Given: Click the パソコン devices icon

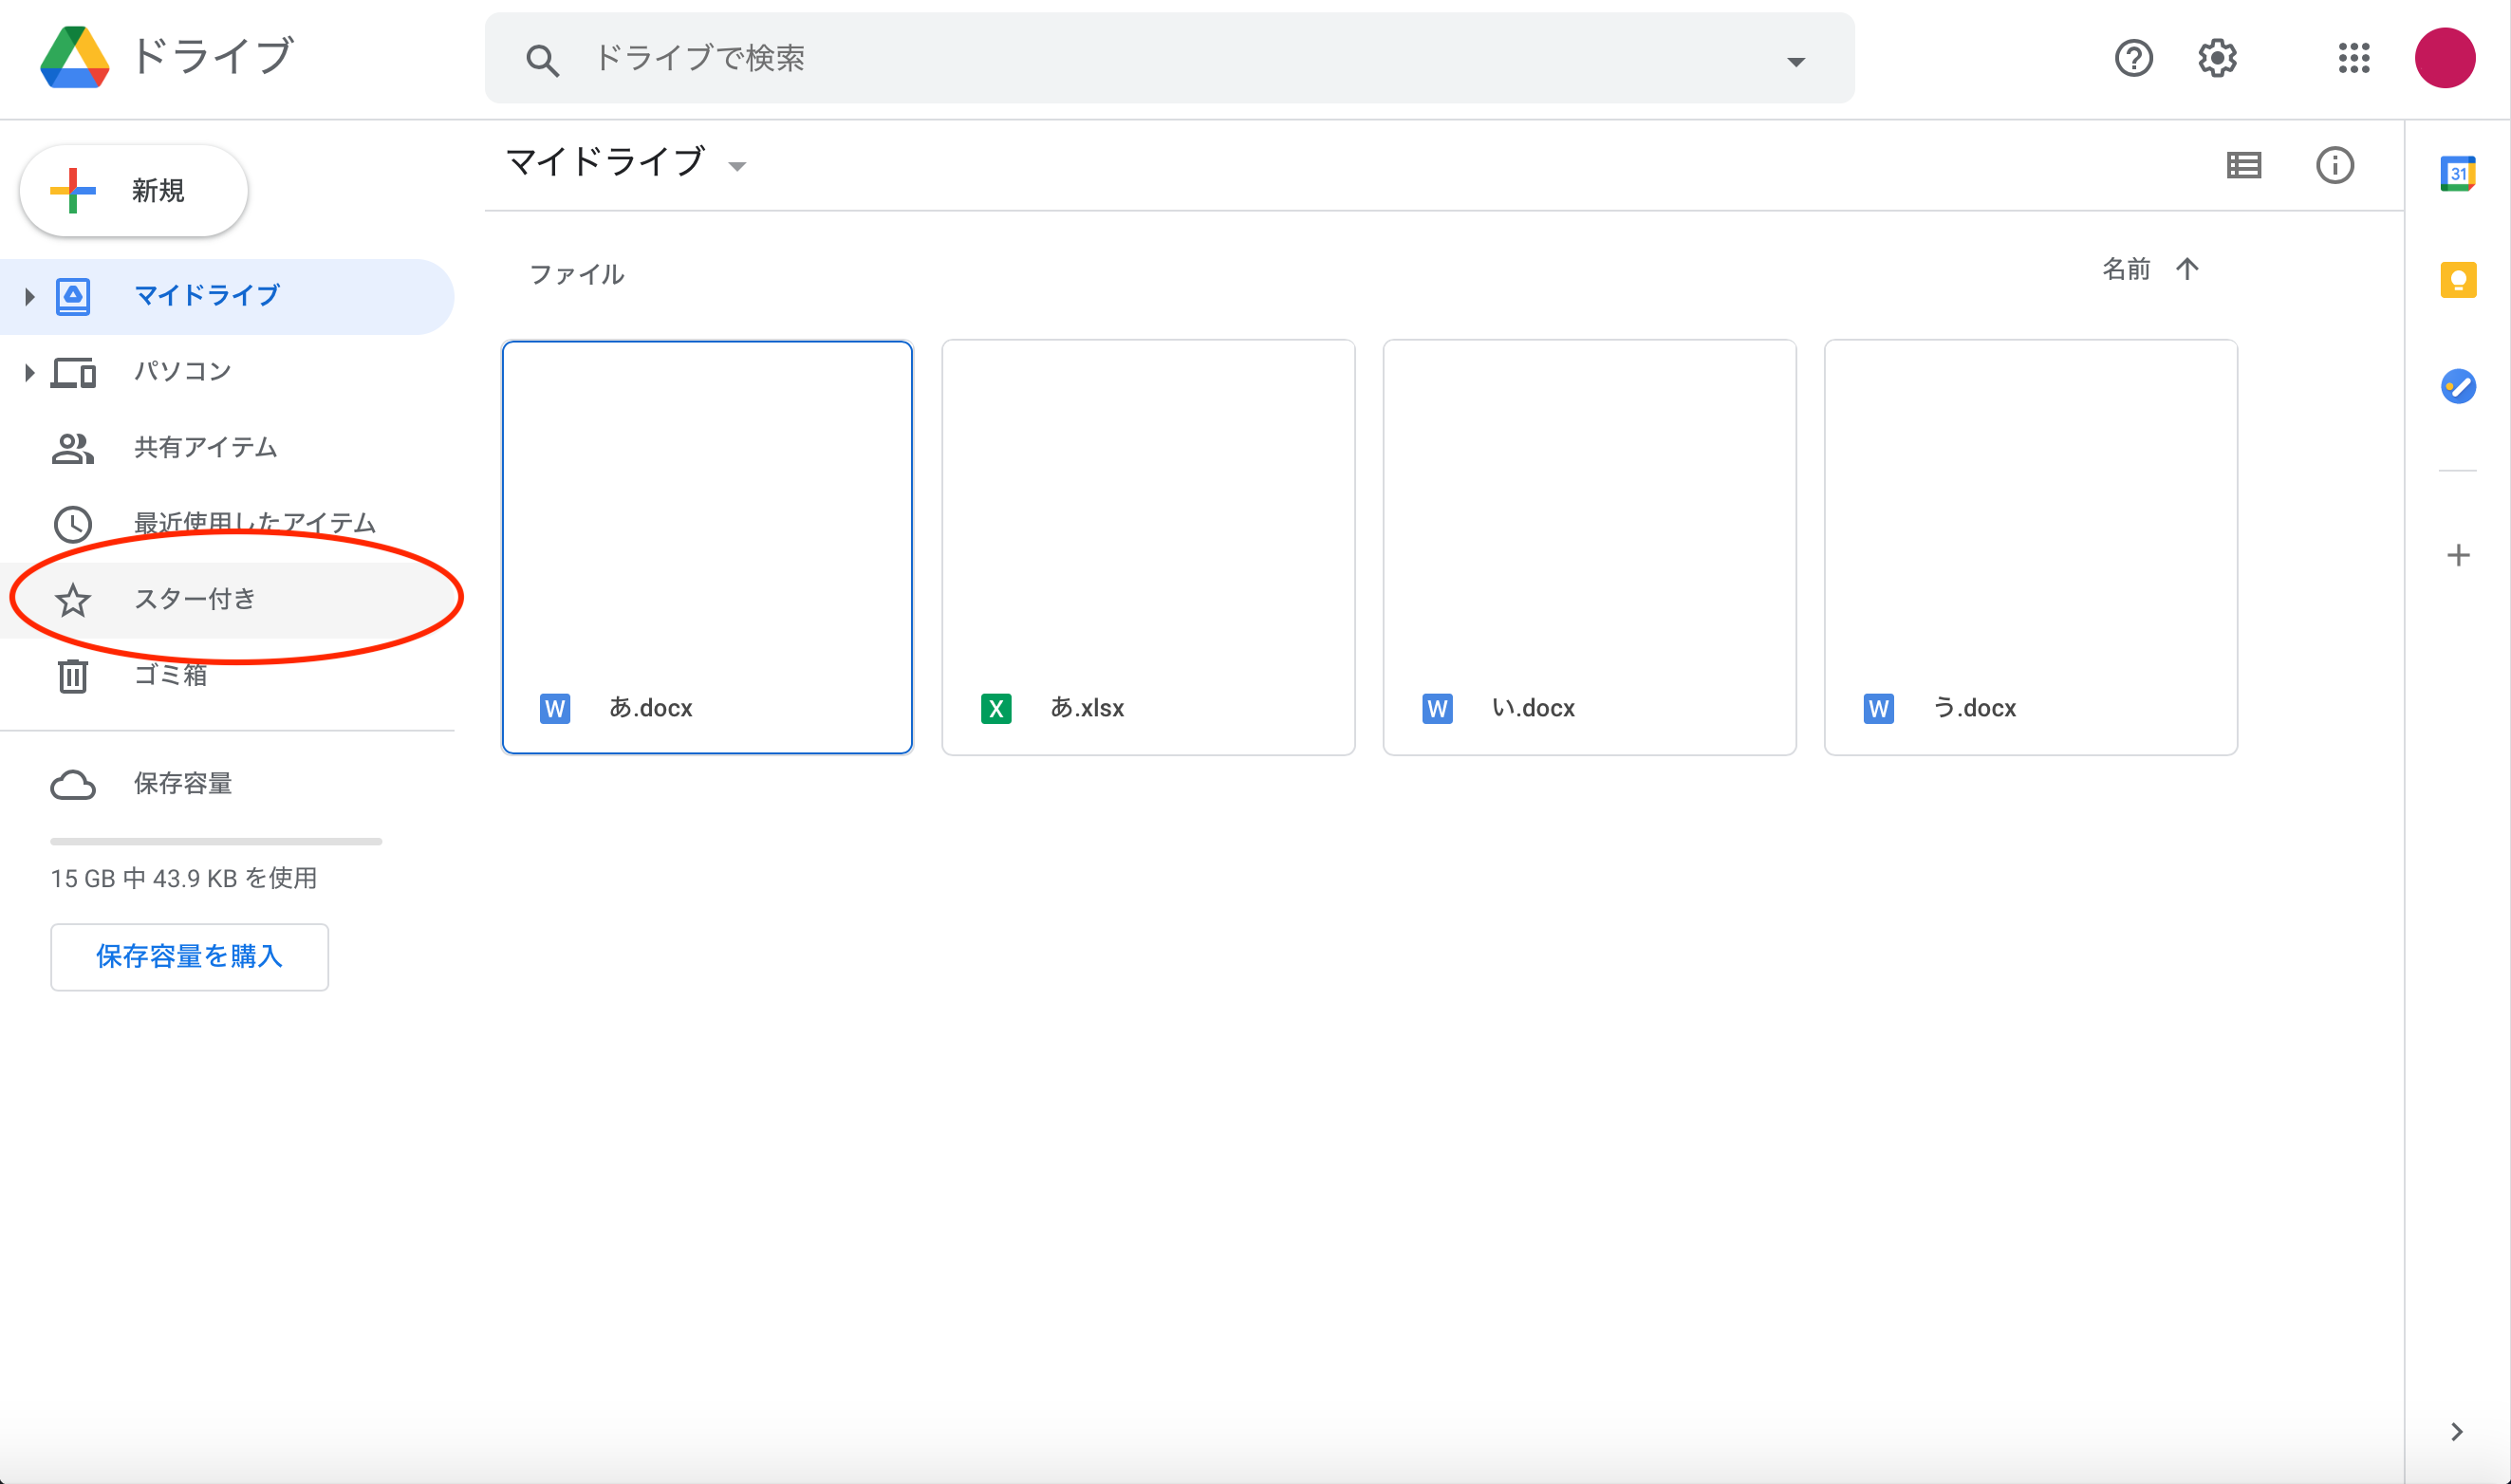Looking at the screenshot, I should (x=73, y=372).
